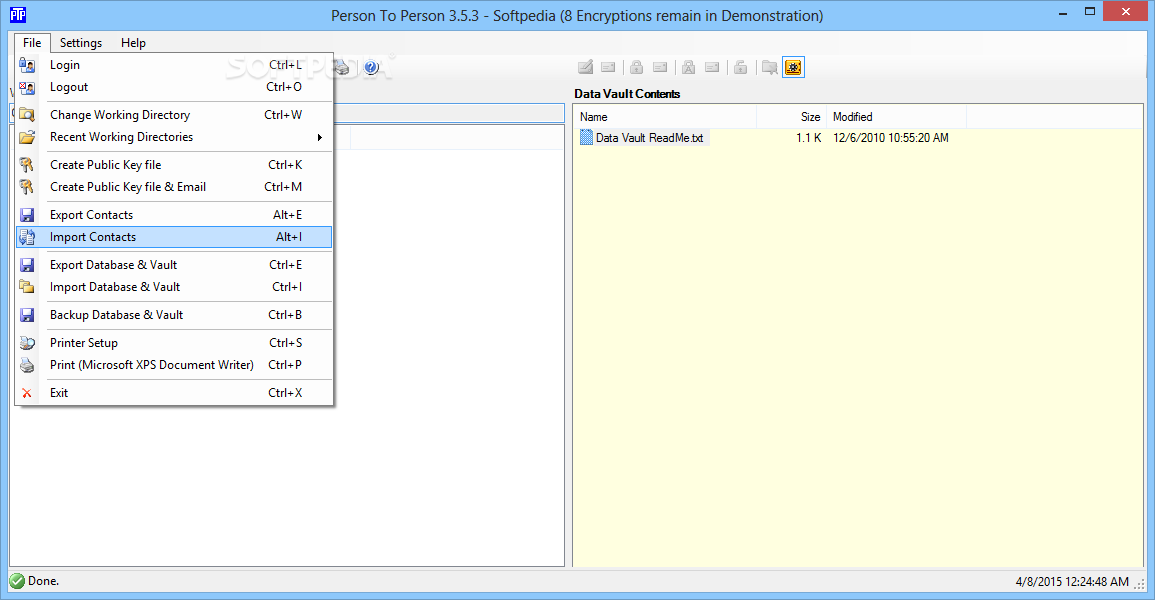This screenshot has width=1155, height=600.
Task: Click the greyed closed padlock icon after sign icons
Action: coord(636,68)
